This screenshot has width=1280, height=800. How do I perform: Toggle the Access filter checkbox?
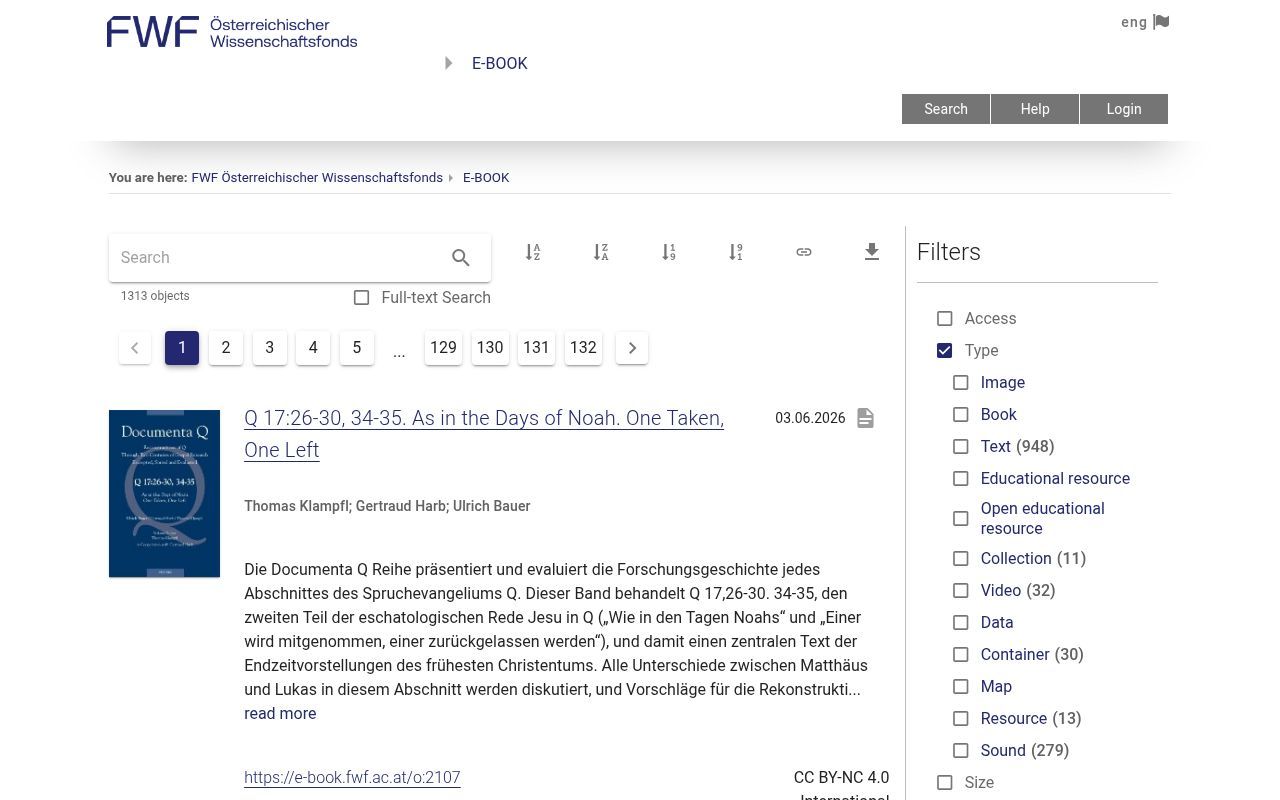pos(945,319)
